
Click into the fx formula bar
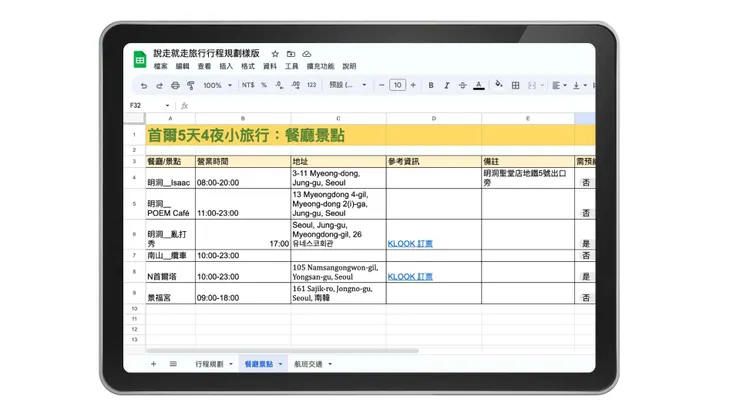[387, 105]
